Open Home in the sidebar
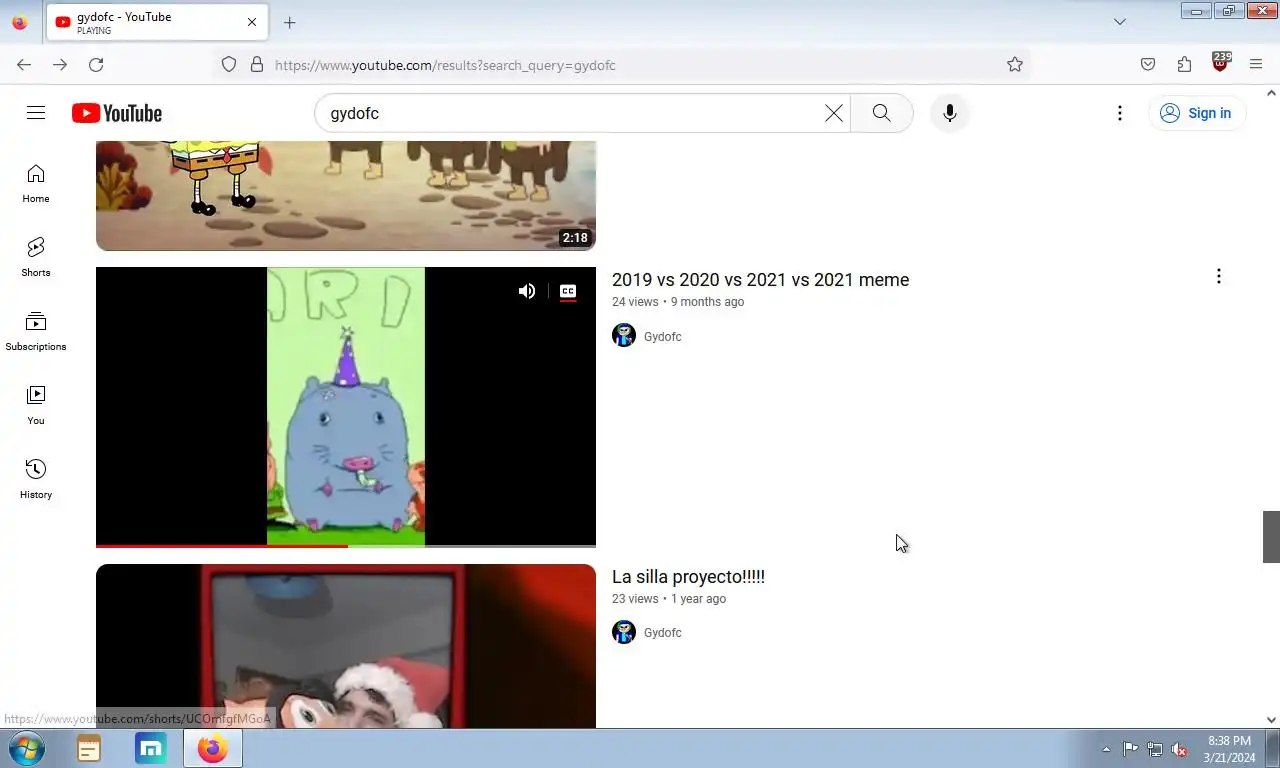 (x=36, y=184)
